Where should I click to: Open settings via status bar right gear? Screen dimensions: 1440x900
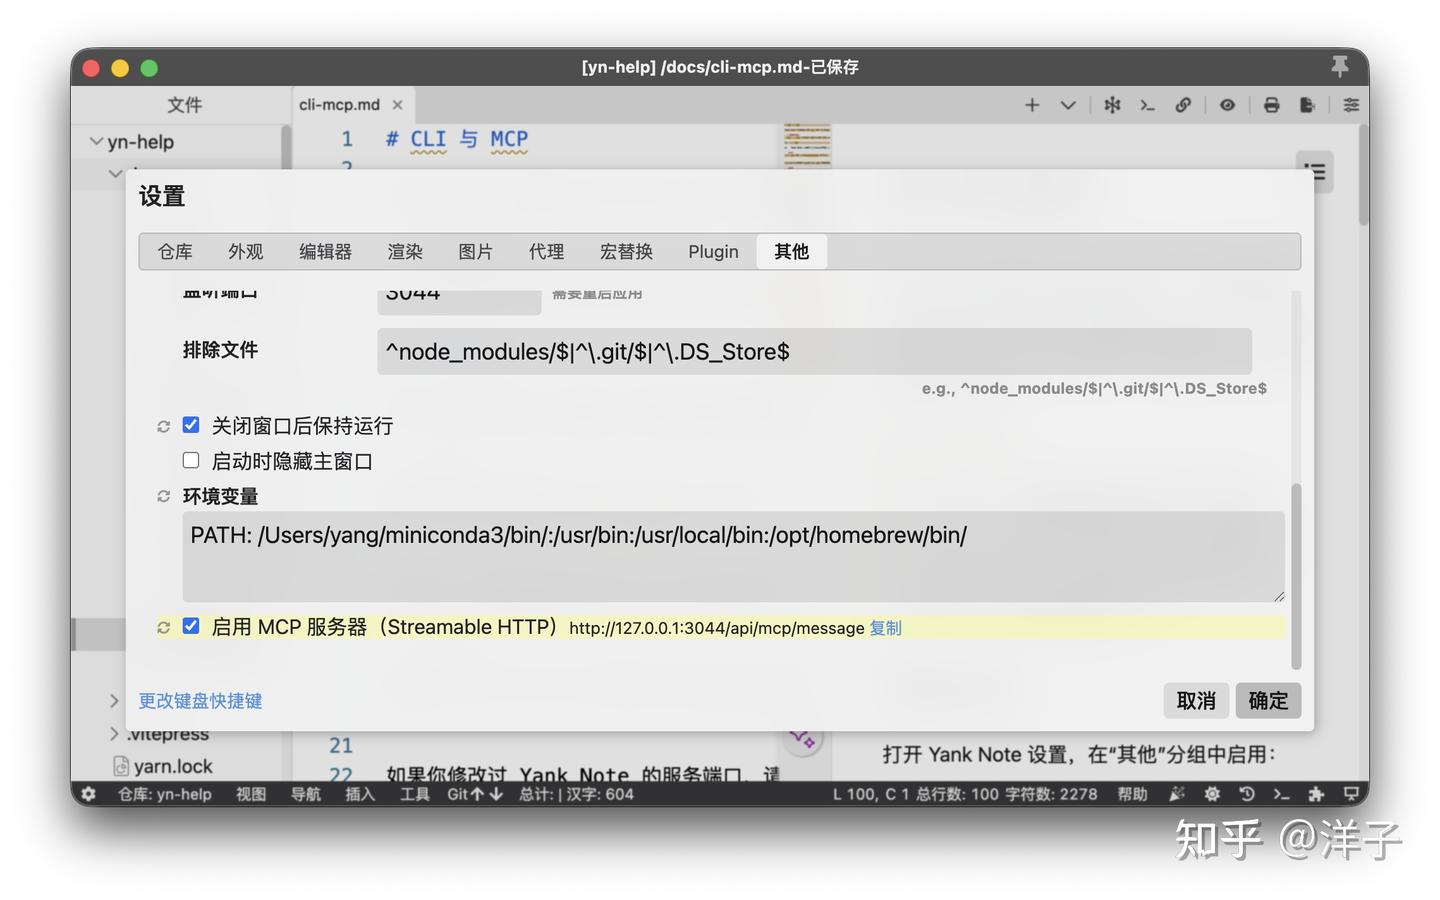(x=1212, y=794)
